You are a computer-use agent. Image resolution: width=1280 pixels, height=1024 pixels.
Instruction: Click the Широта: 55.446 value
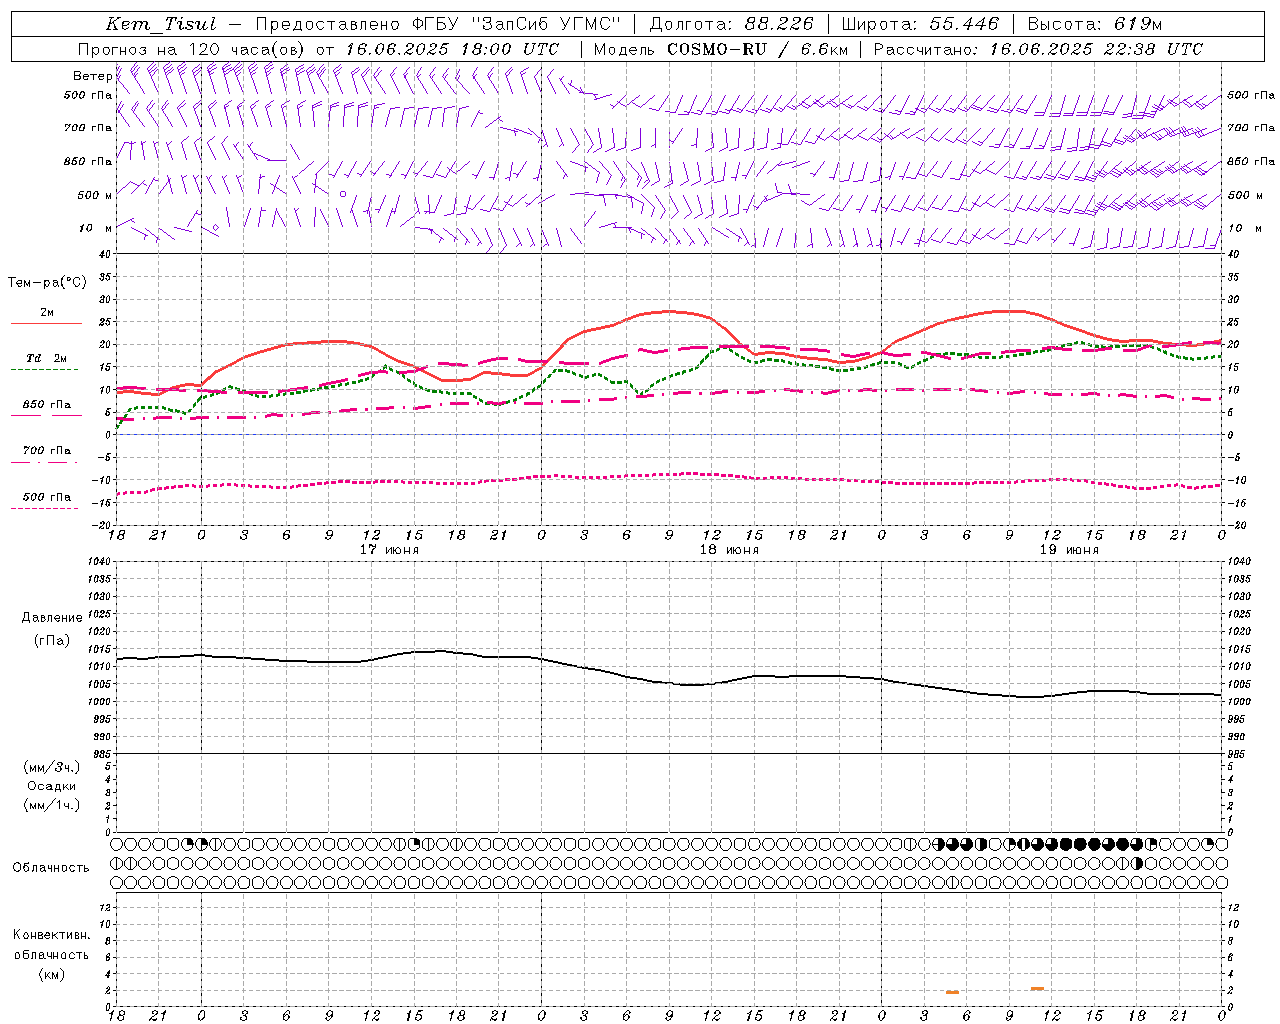pos(921,24)
